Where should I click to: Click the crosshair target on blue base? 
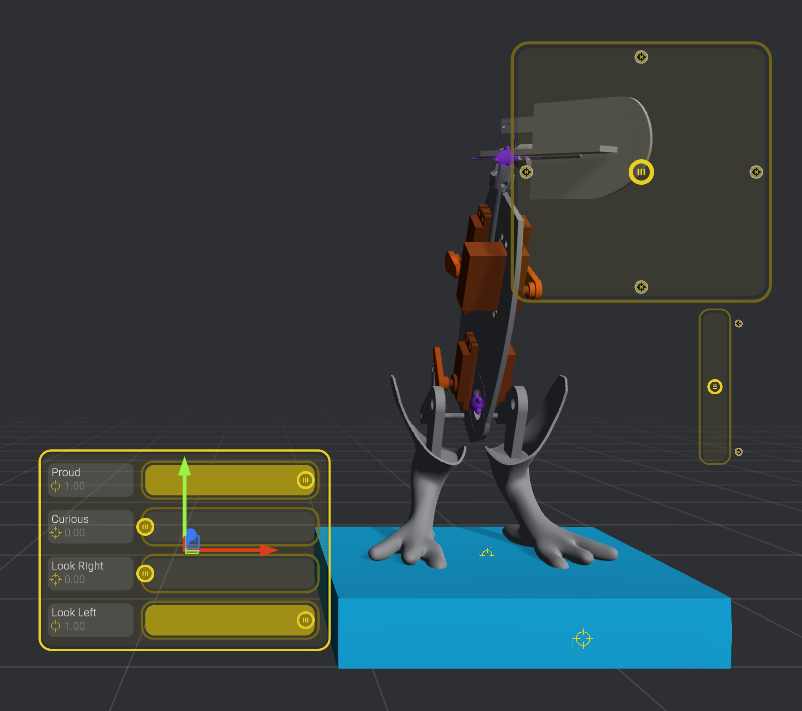(583, 639)
